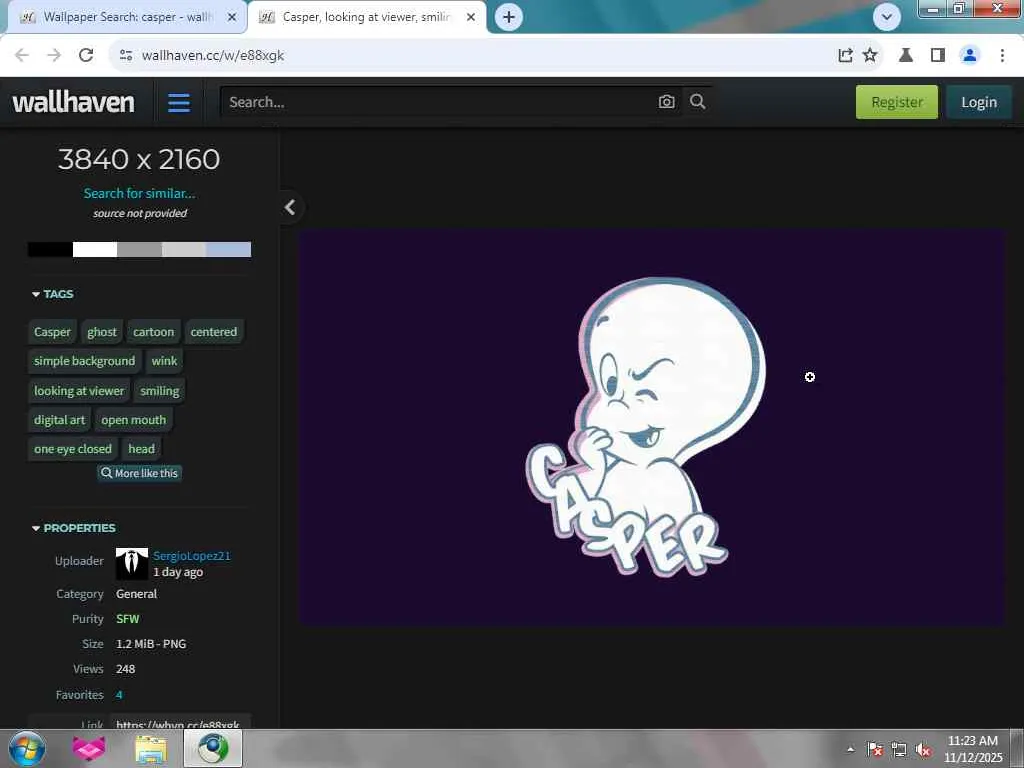Click the smiling tag
The height and width of the screenshot is (768, 1024).
point(159,391)
